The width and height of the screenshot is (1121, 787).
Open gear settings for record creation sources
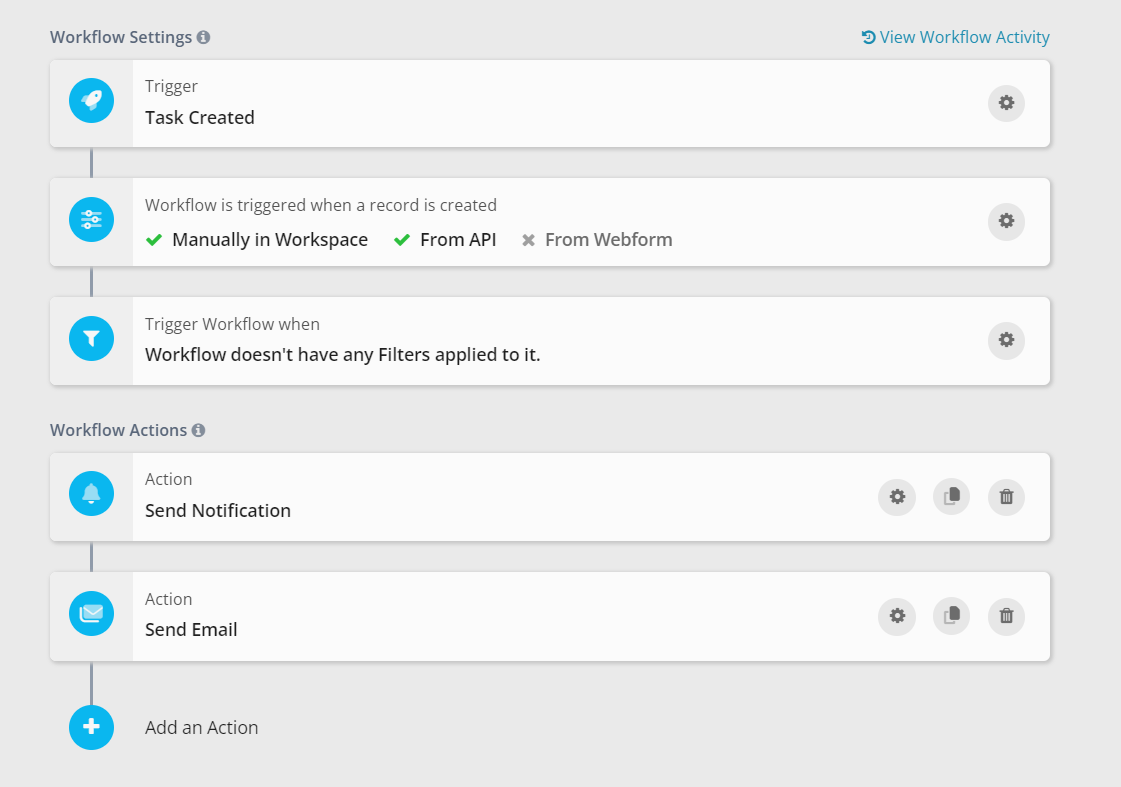1006,221
